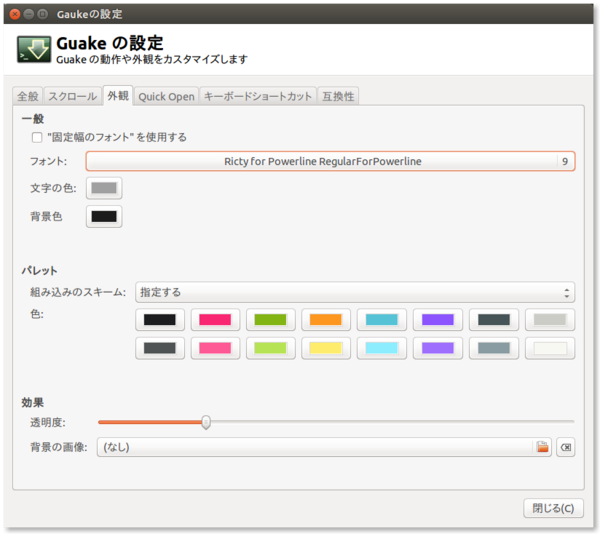The image size is (600, 534).
Task: Maximize the Gaukeの設定 window
Action: click(42, 14)
